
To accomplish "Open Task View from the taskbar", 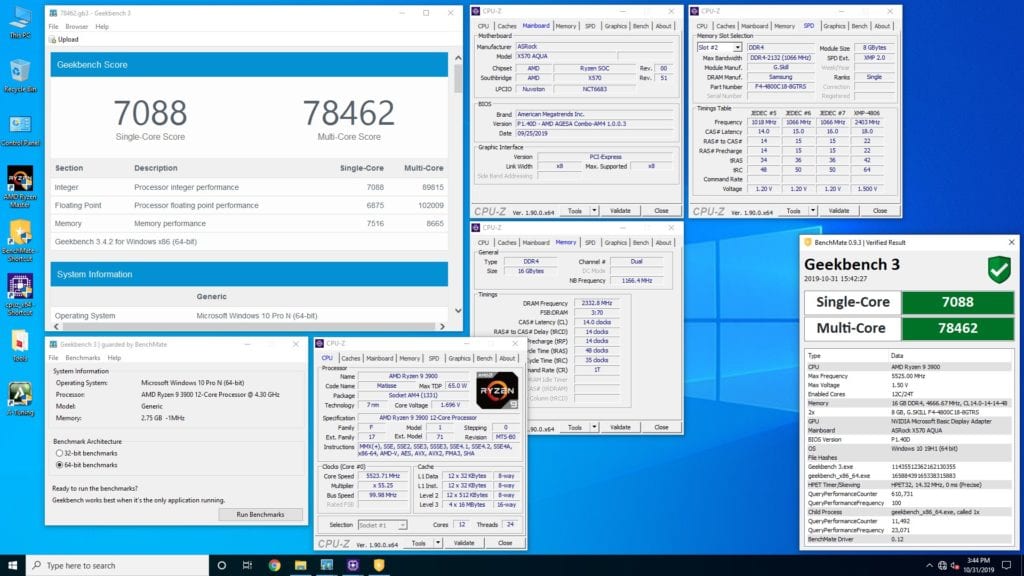I will tap(248, 566).
